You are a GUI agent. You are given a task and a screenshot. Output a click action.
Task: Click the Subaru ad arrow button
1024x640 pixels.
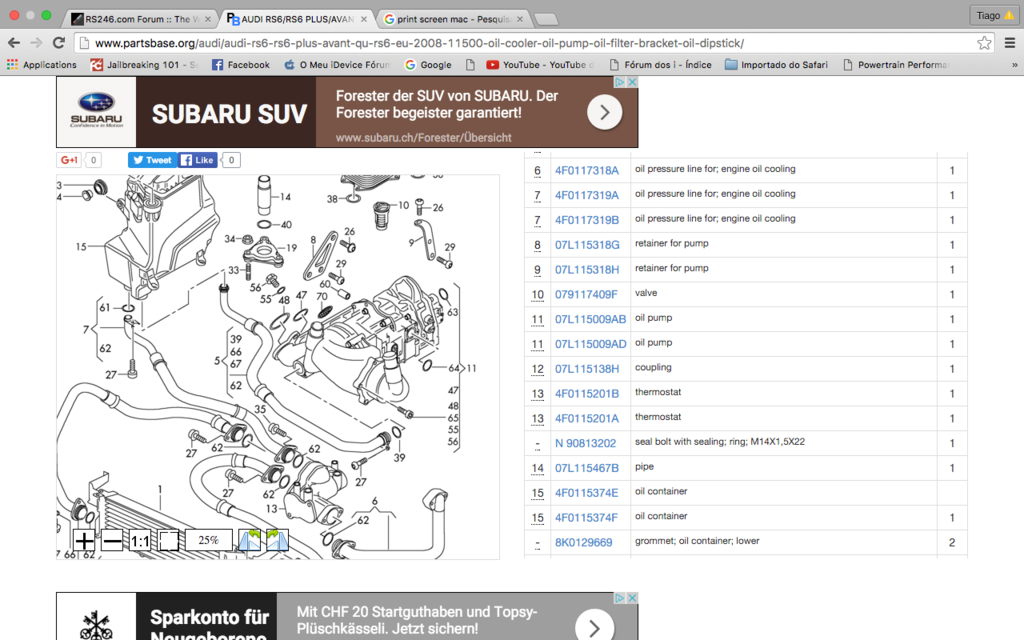click(x=604, y=113)
